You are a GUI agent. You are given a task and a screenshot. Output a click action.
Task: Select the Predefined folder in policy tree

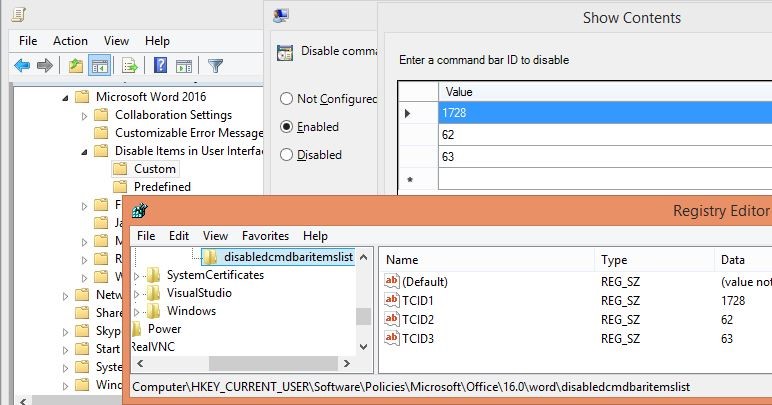162,187
